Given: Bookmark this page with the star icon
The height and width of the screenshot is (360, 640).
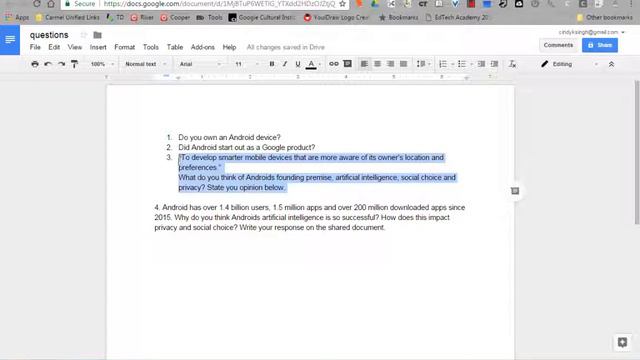Looking at the screenshot, I should pos(342,4).
